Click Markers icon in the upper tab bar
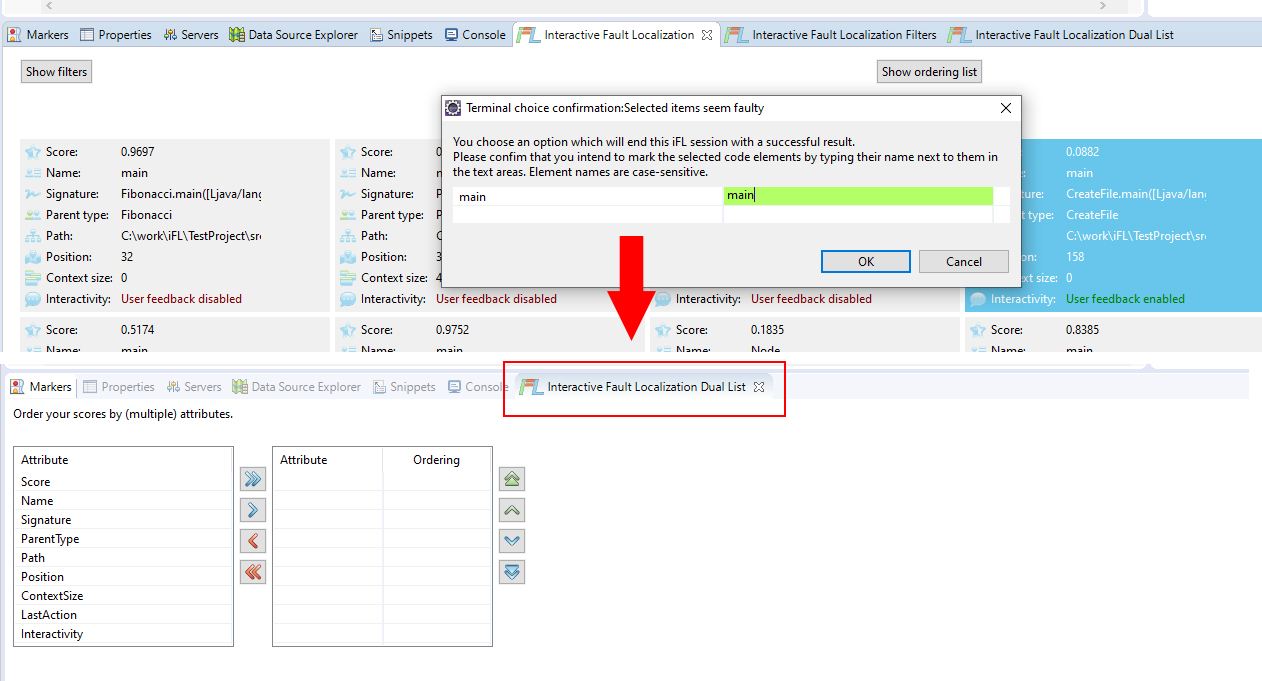The height and width of the screenshot is (681, 1262). click(15, 35)
